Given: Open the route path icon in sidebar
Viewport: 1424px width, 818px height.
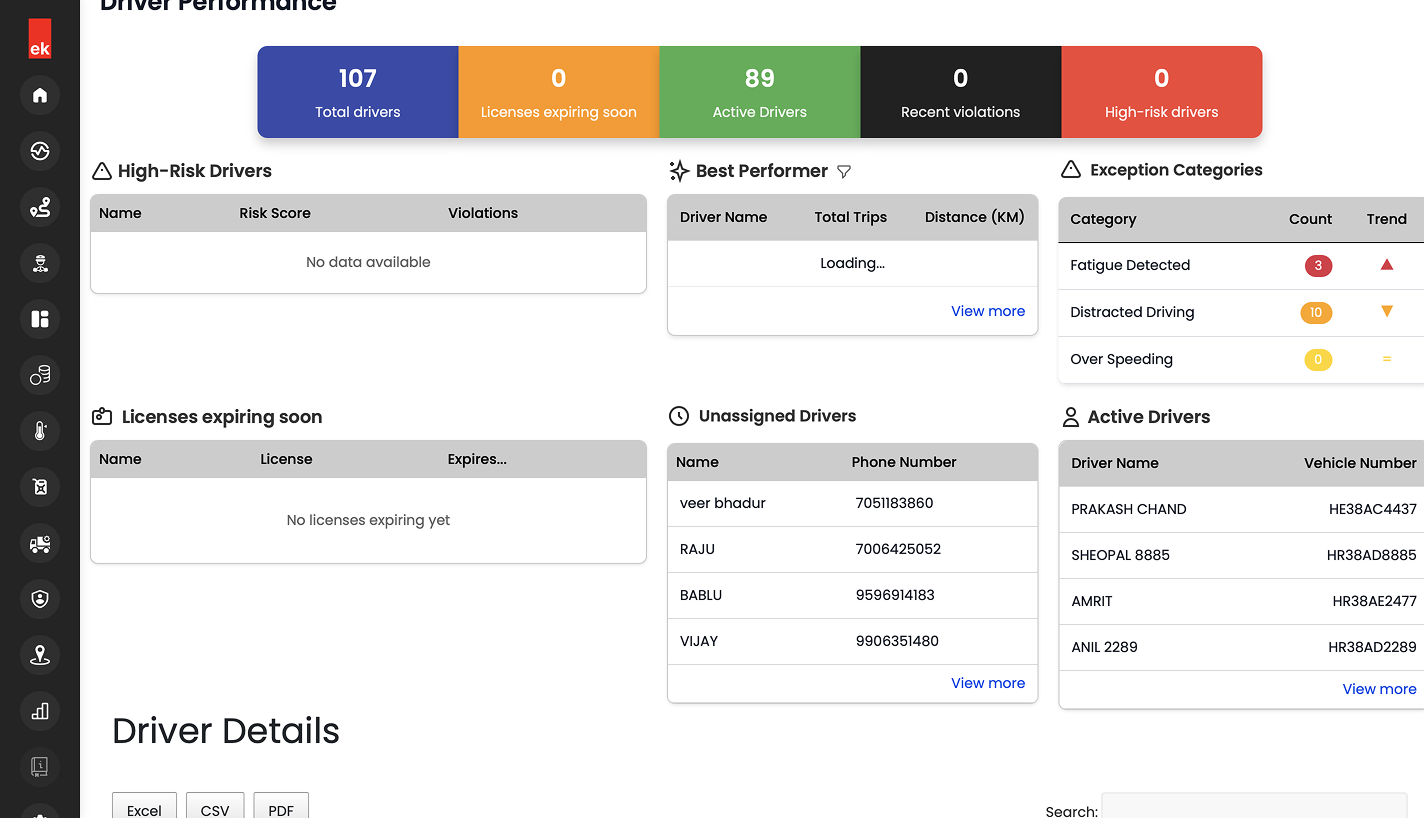Looking at the screenshot, I should pyautogui.click(x=40, y=207).
